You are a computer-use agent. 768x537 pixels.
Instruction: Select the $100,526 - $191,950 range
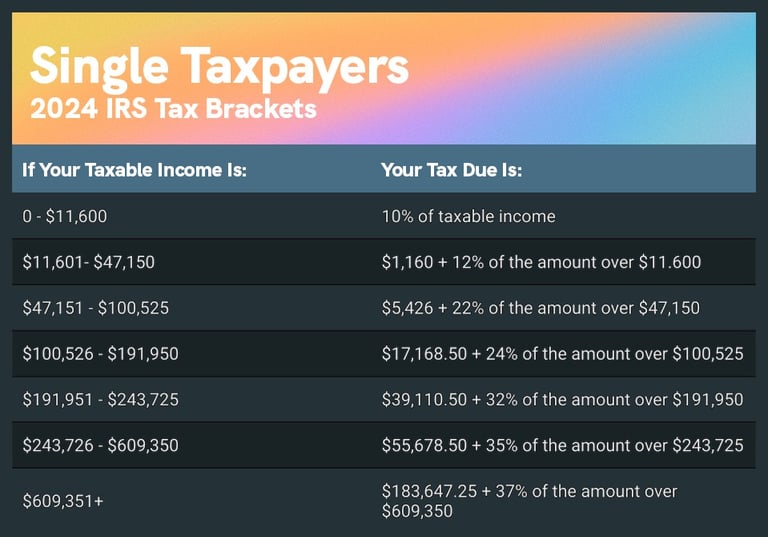click(100, 354)
